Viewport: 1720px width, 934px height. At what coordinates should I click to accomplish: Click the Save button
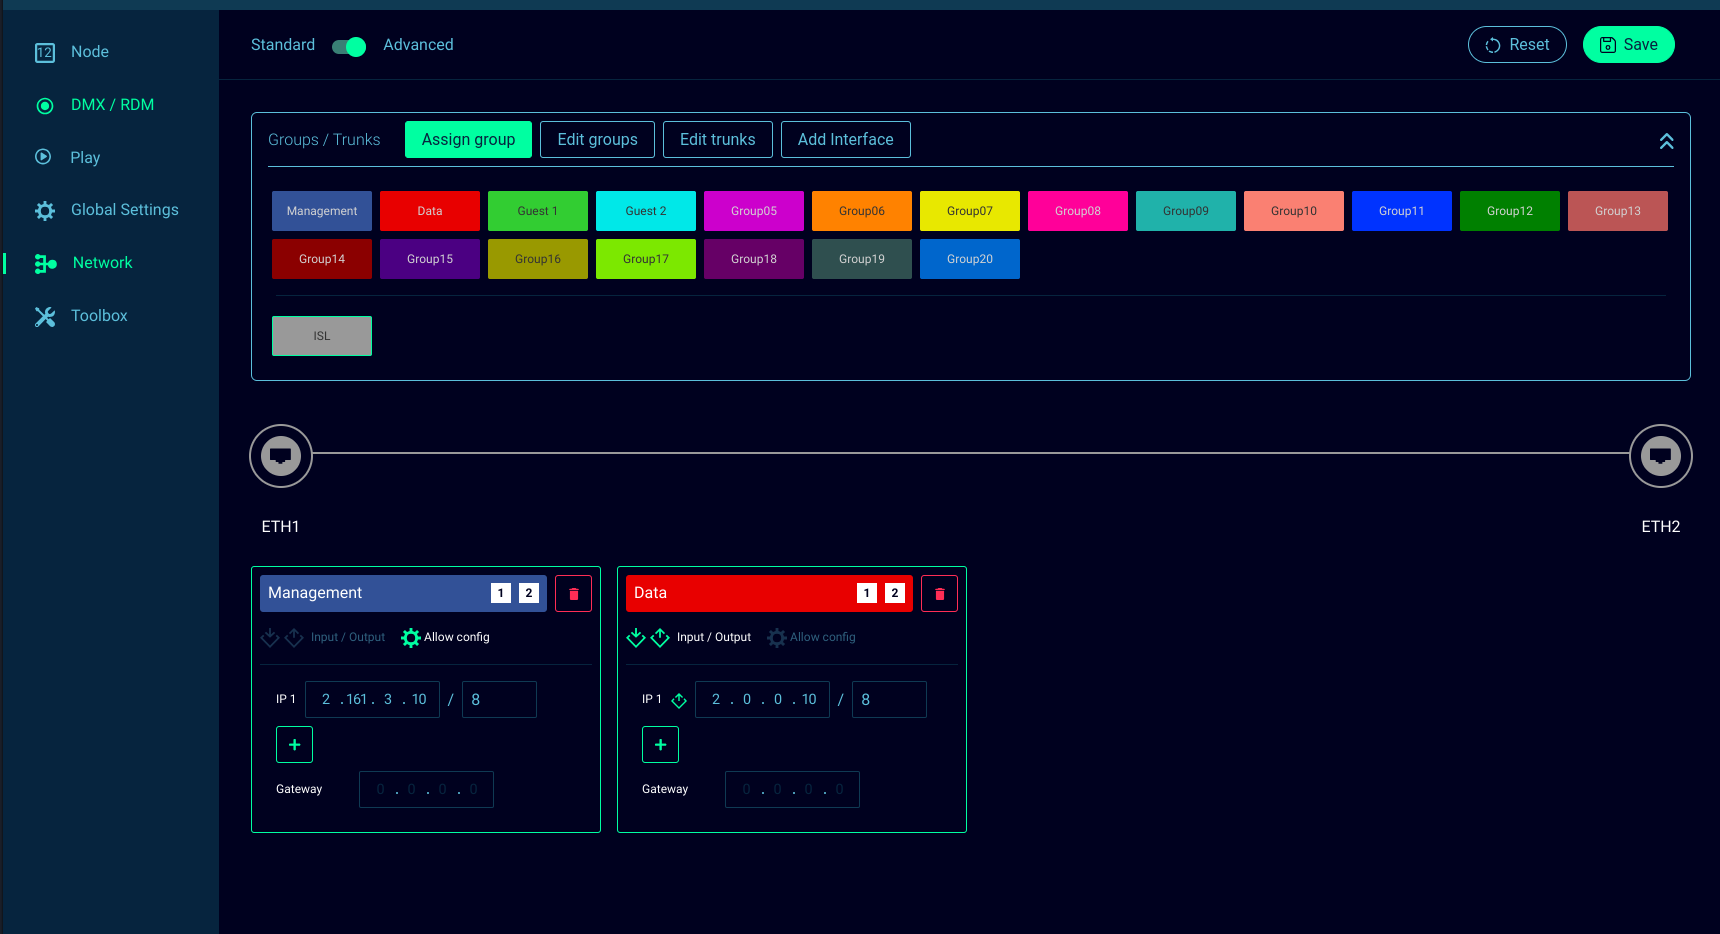click(x=1628, y=45)
